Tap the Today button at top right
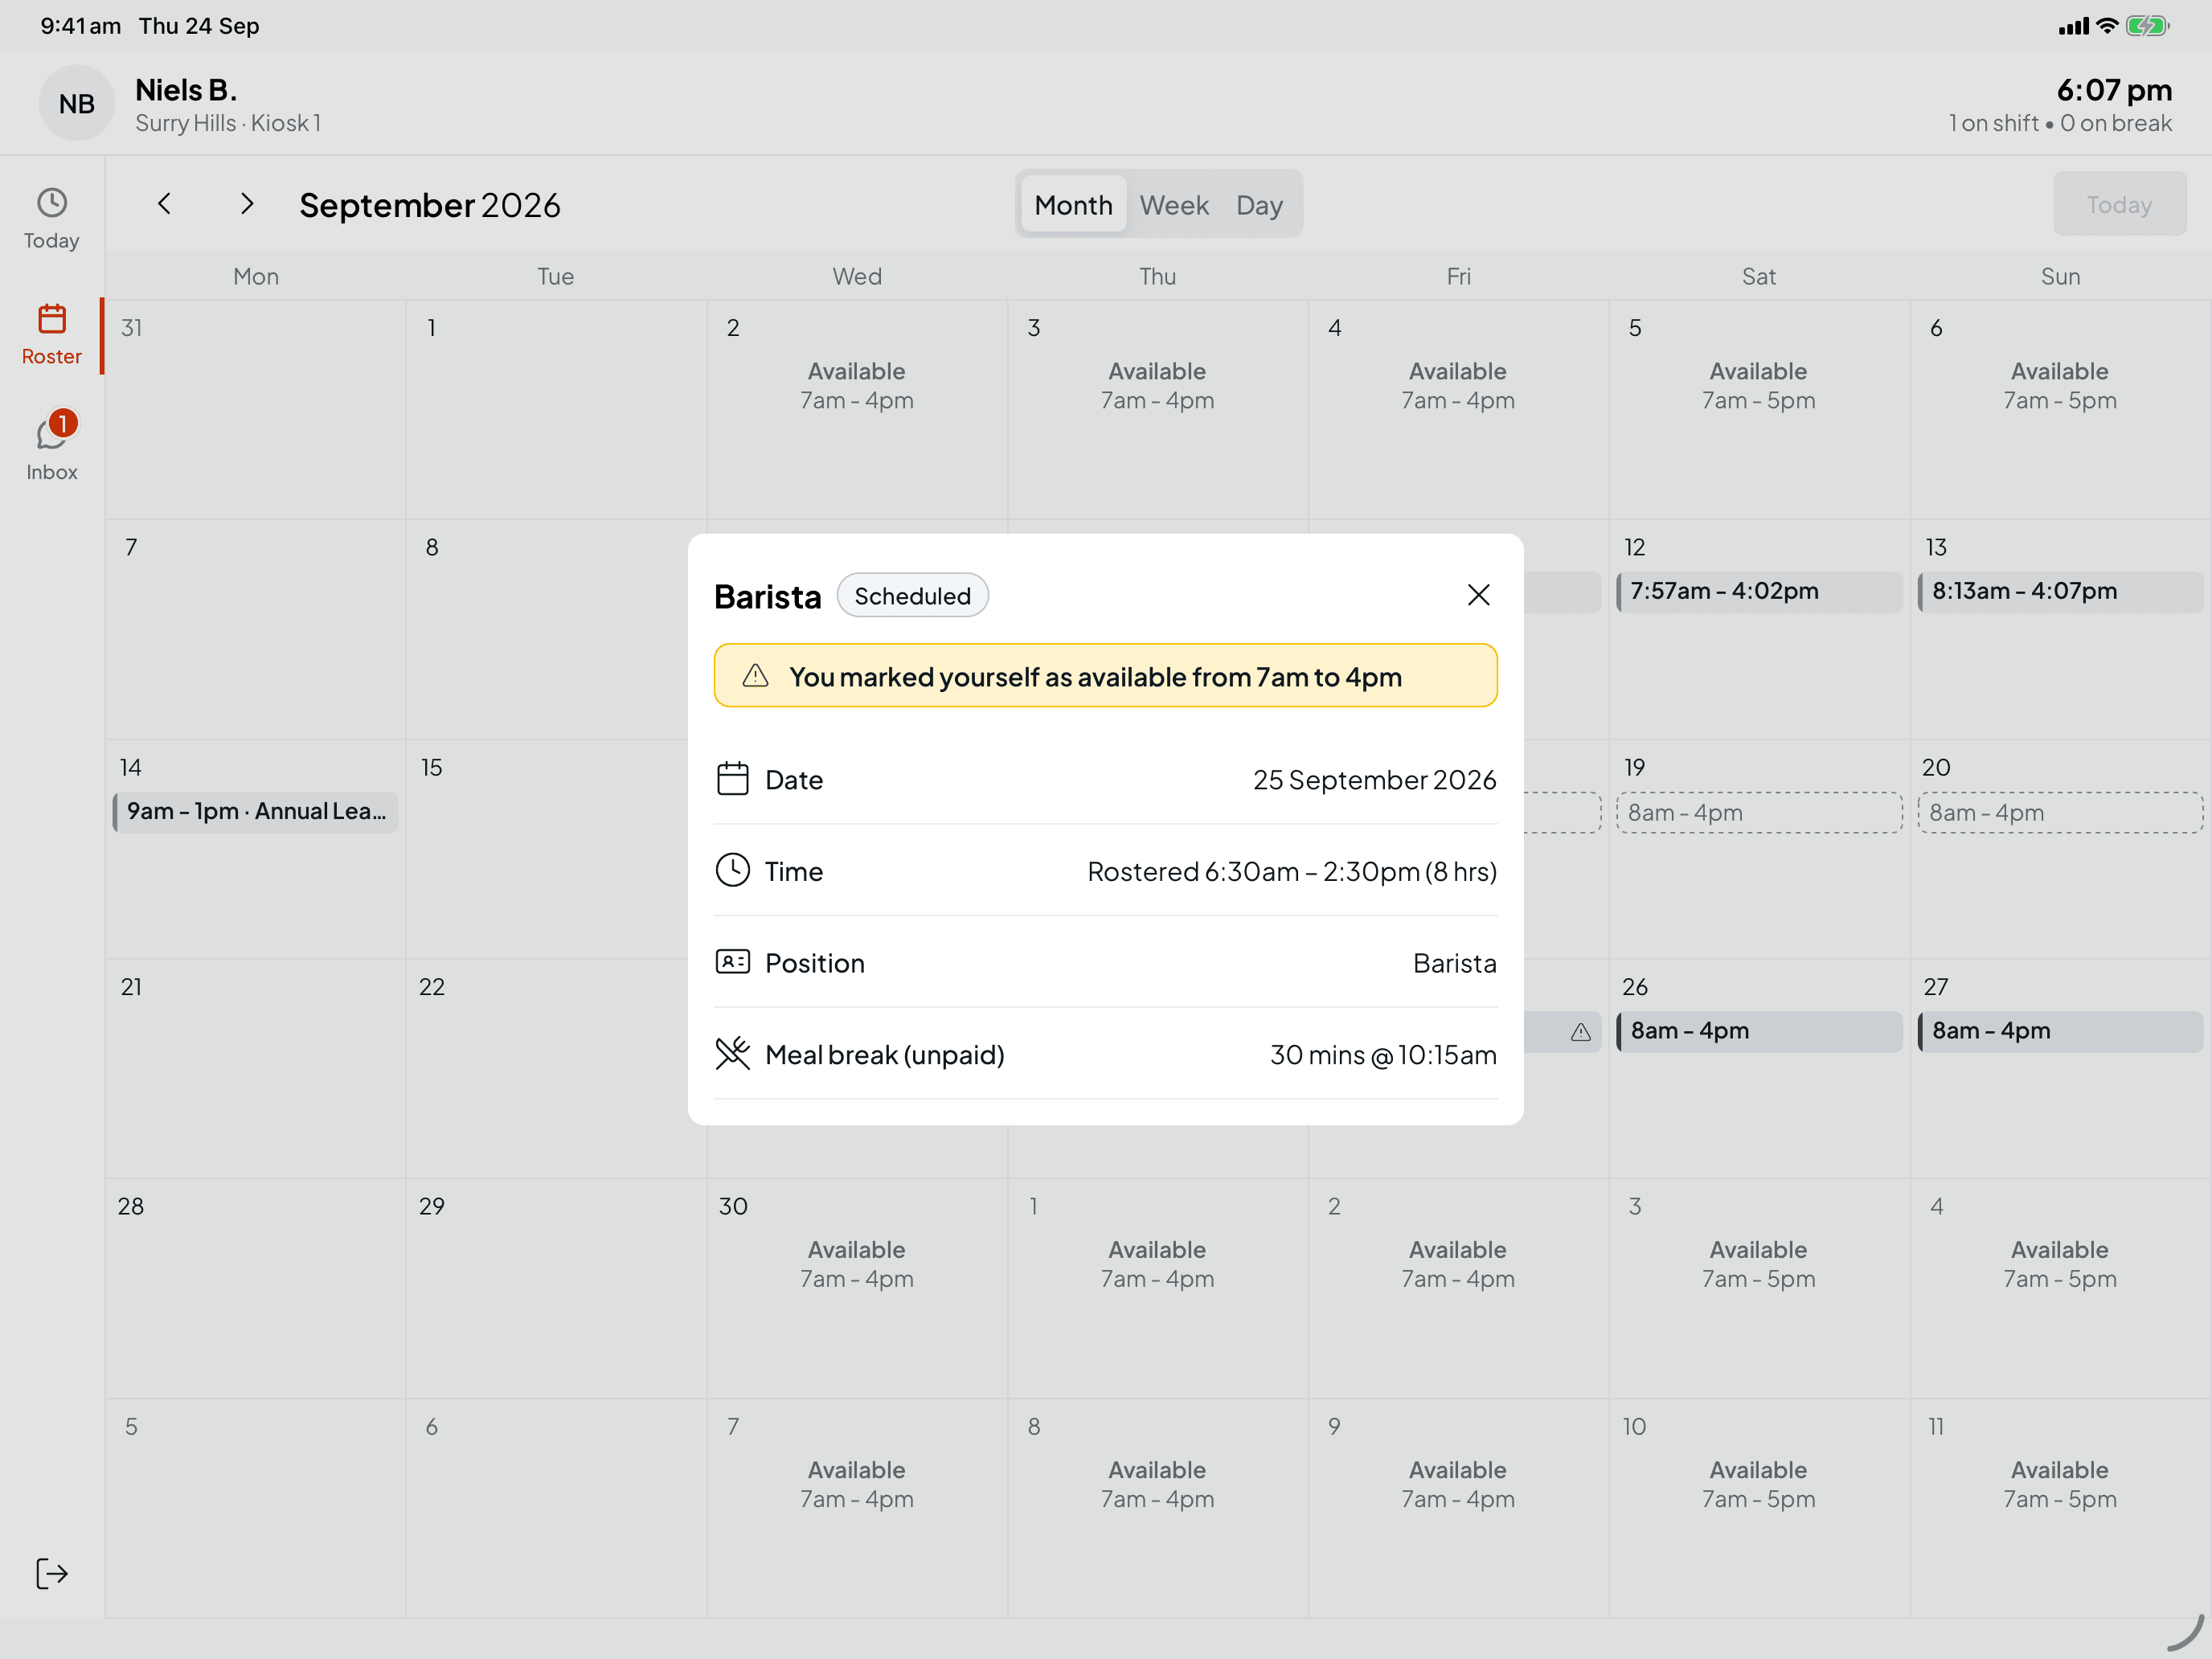The width and height of the screenshot is (2212, 1659). tap(2119, 204)
